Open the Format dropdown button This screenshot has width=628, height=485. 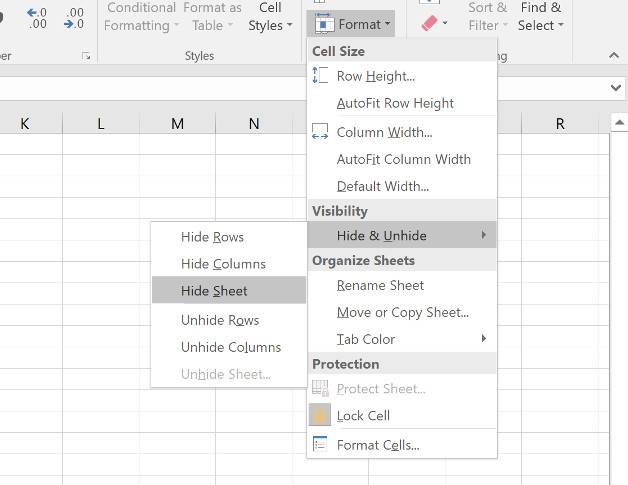(351, 24)
